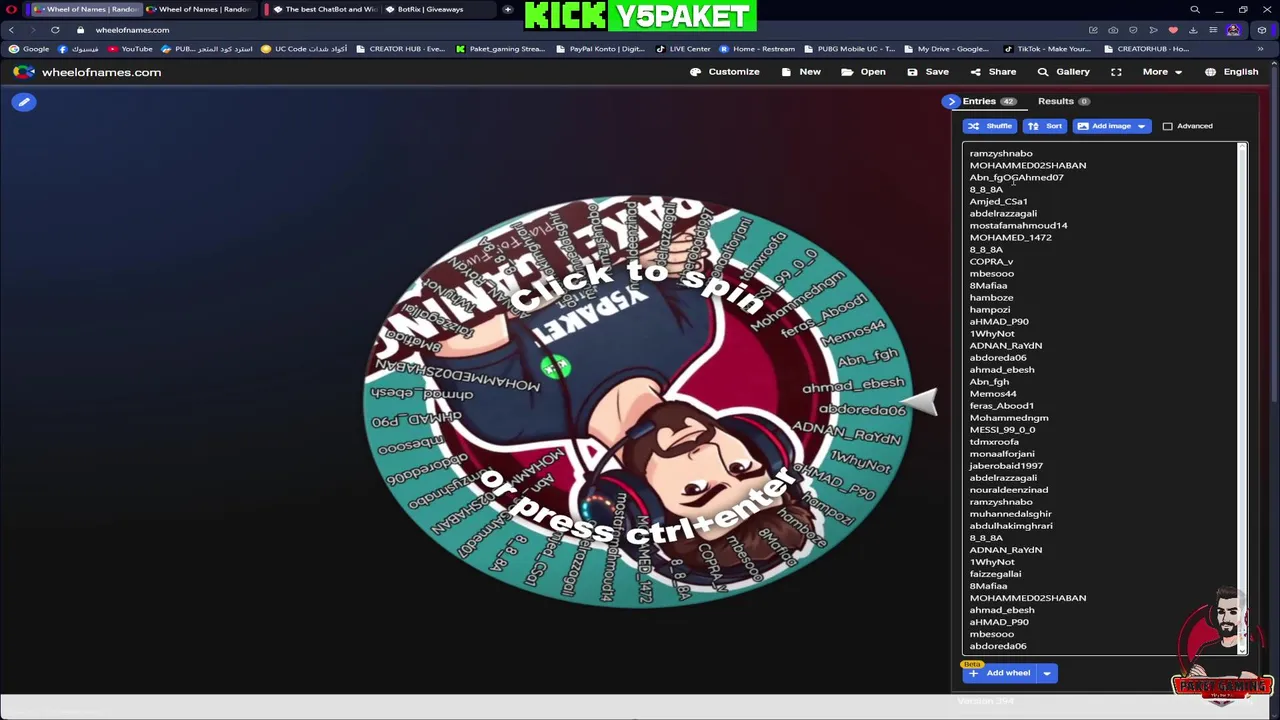Sort the entries alphabetically
This screenshot has height=720, width=1280.
(1045, 126)
